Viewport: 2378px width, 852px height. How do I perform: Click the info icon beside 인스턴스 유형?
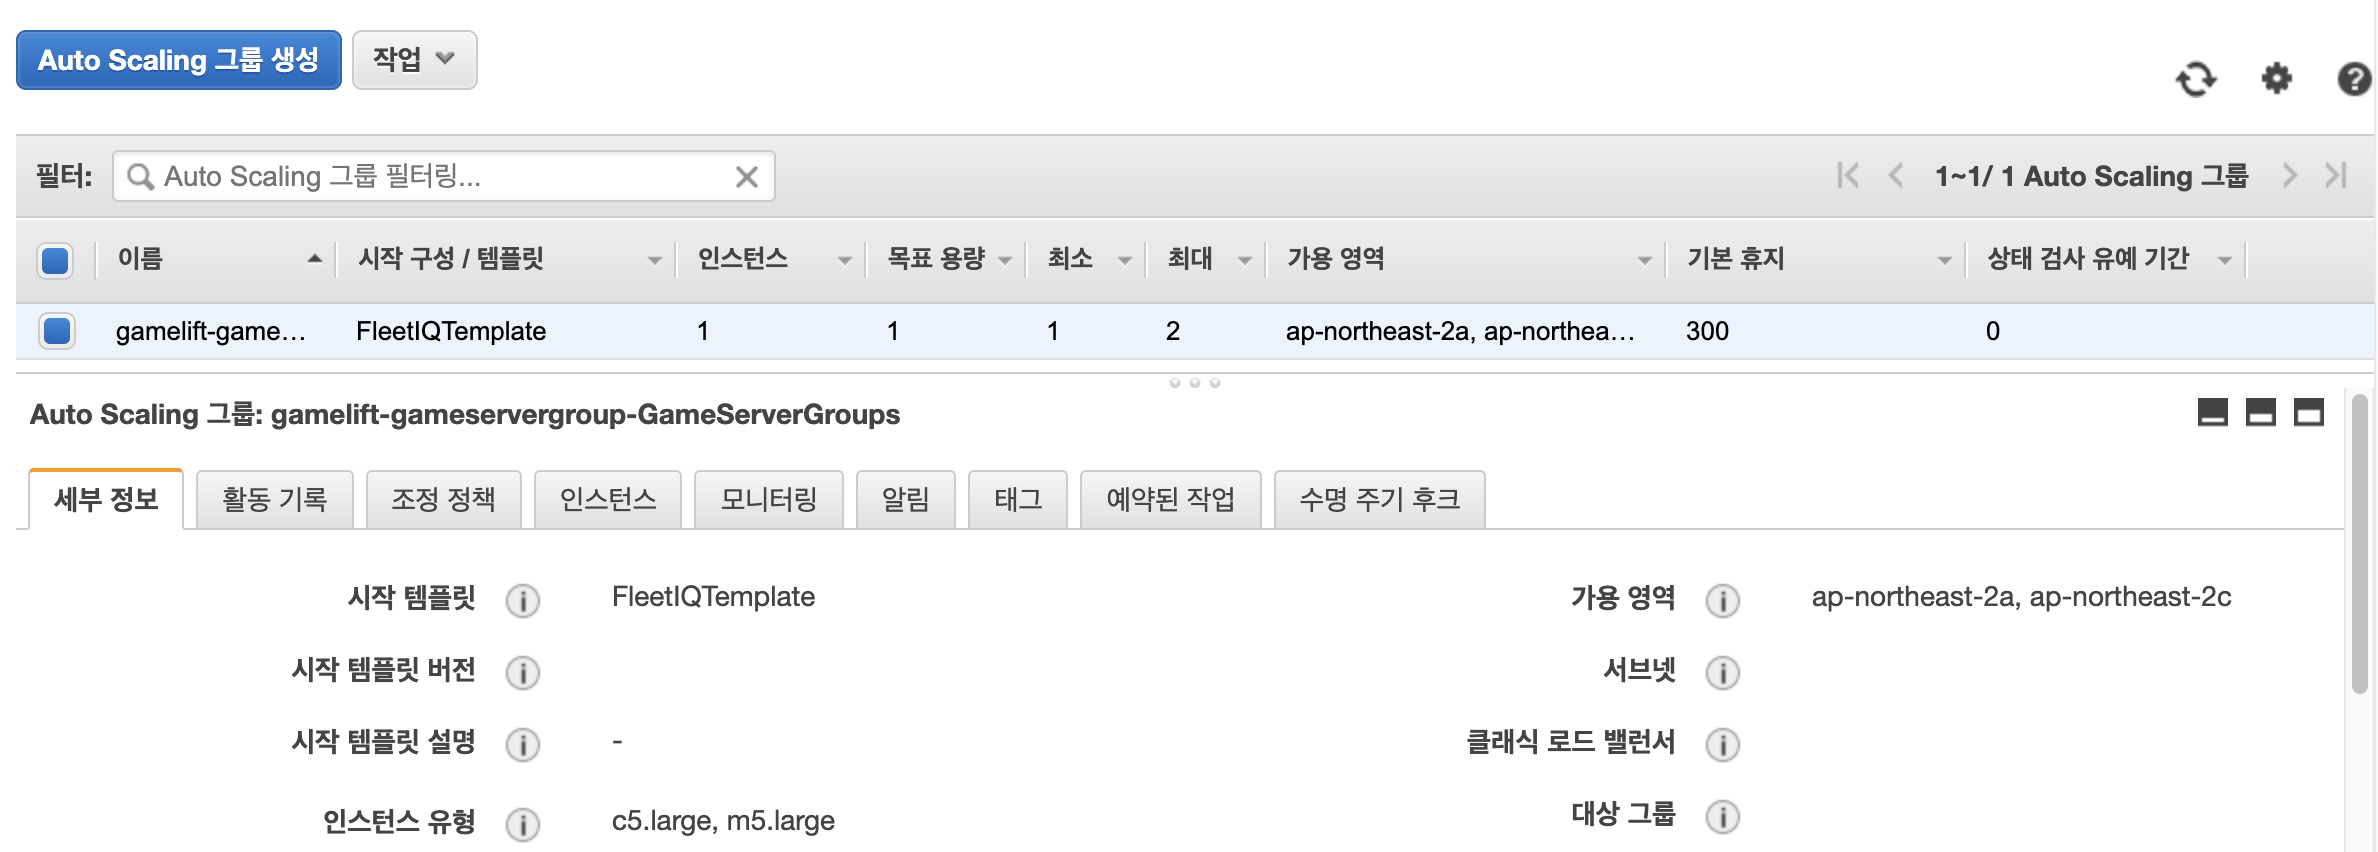pyautogui.click(x=522, y=824)
